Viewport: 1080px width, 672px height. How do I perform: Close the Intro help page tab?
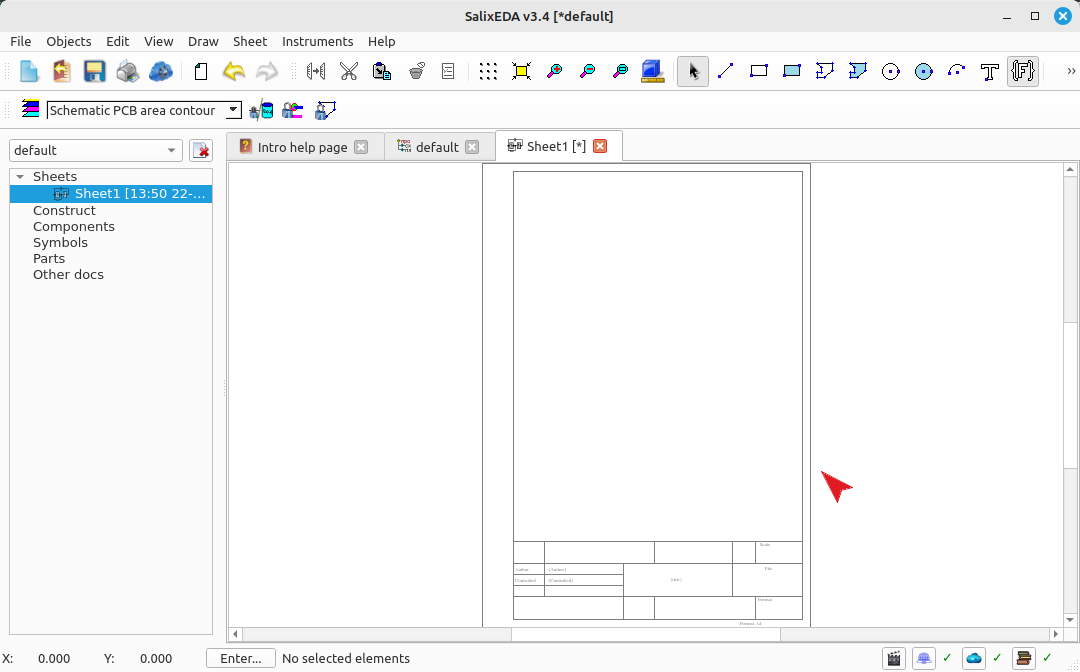(x=361, y=147)
